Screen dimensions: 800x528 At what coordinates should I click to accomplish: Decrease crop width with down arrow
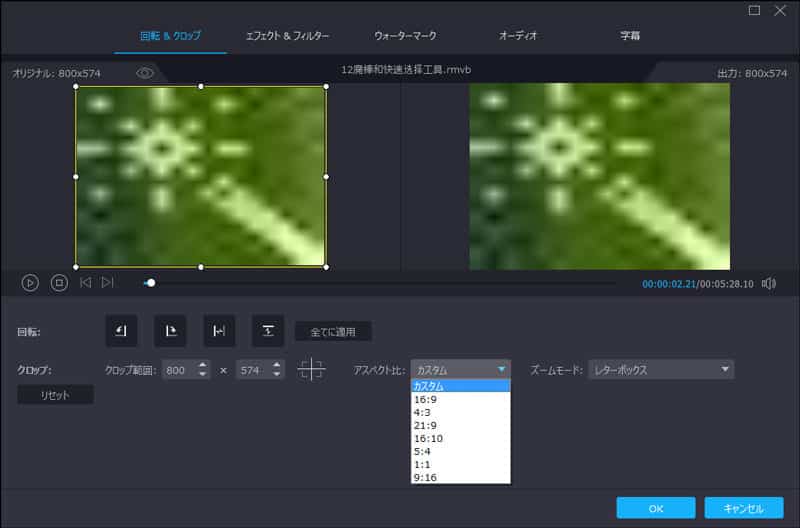(203, 374)
